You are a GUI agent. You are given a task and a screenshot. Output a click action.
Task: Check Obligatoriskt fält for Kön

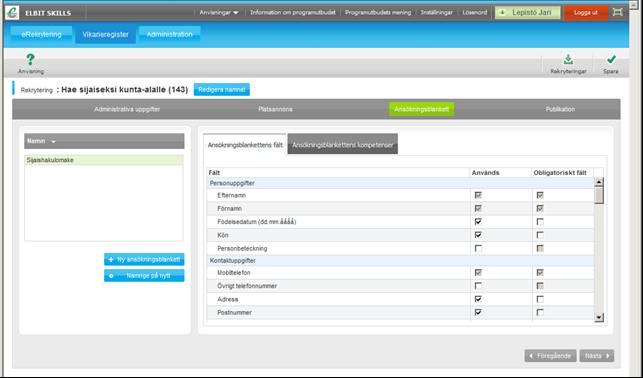click(x=540, y=235)
